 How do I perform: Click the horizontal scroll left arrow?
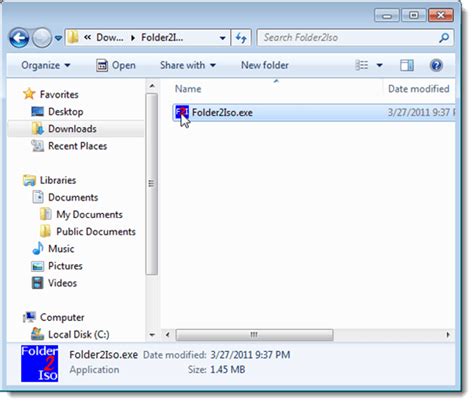point(168,334)
